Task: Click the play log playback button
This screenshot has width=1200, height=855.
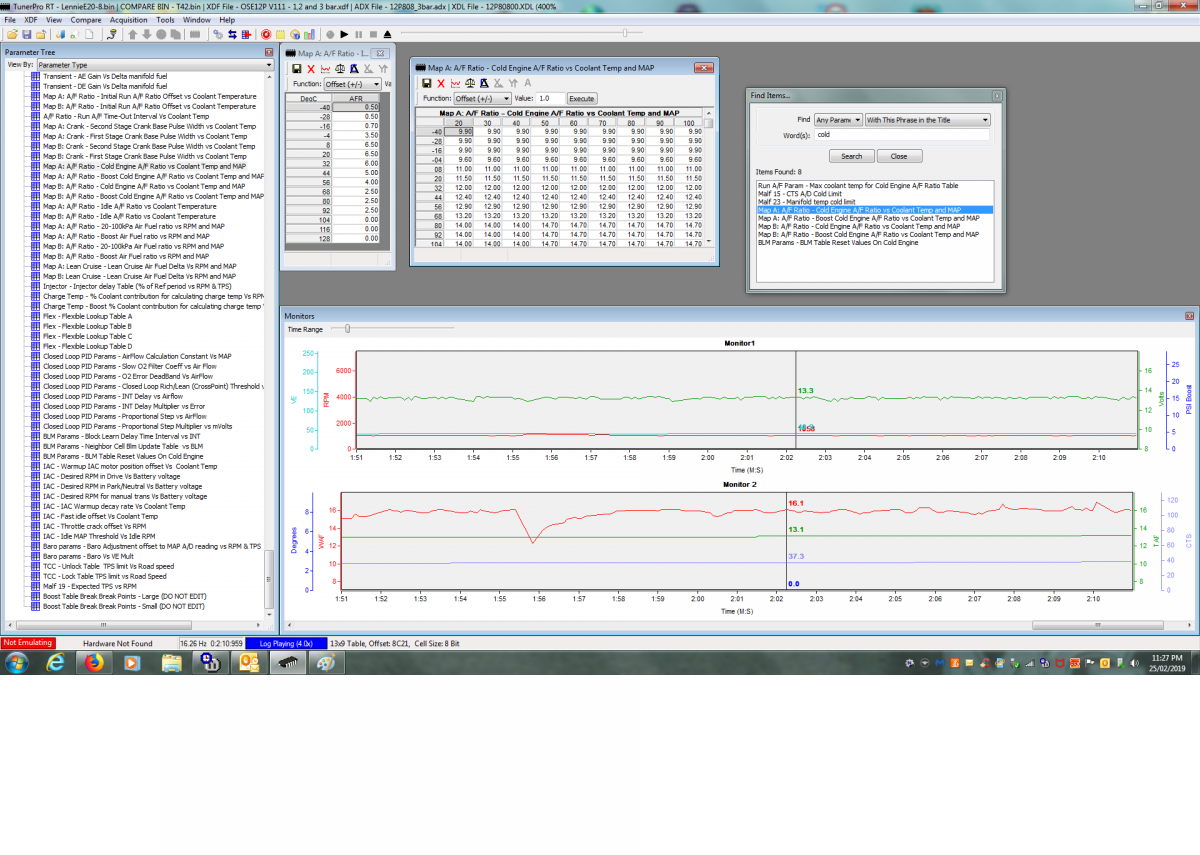Action: coord(344,34)
